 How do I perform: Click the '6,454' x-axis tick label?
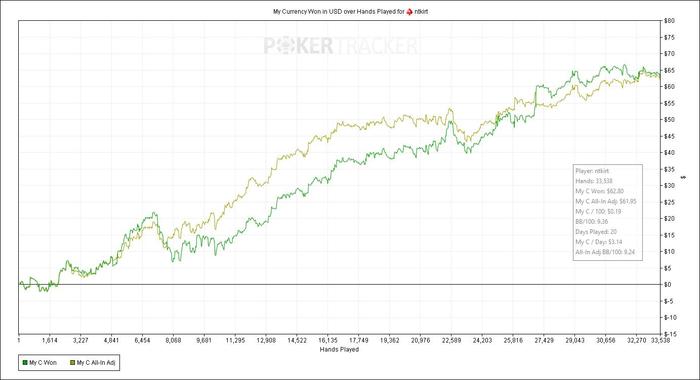click(142, 341)
